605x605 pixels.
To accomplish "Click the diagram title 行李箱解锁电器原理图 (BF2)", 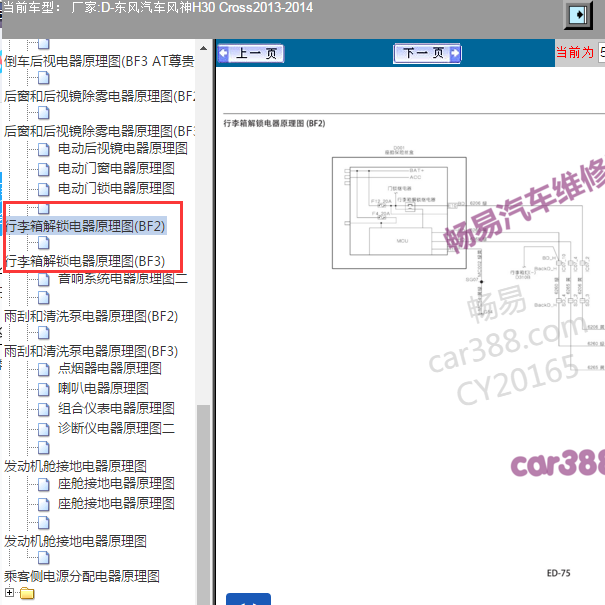I will coord(274,123).
